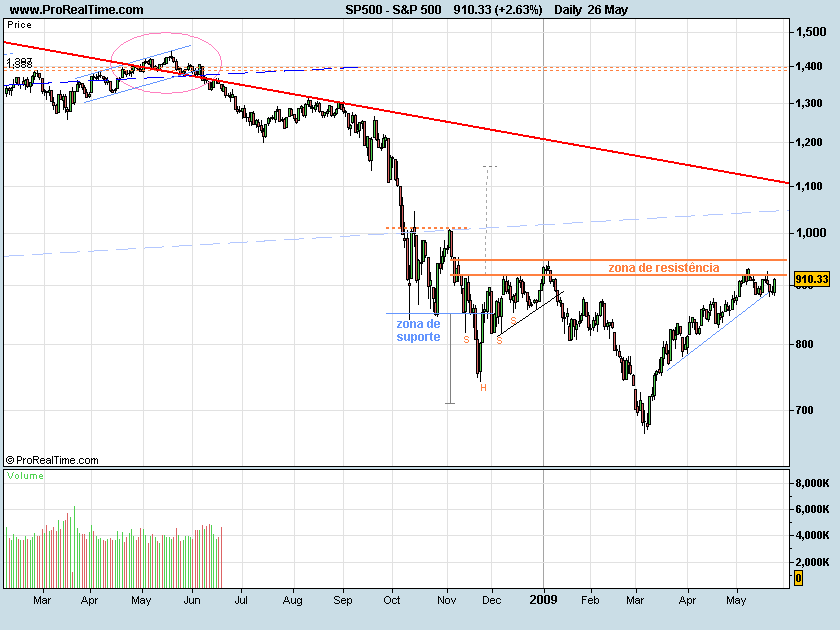Click the 'zona de suporte' annotation
The image size is (840, 630).
click(418, 330)
